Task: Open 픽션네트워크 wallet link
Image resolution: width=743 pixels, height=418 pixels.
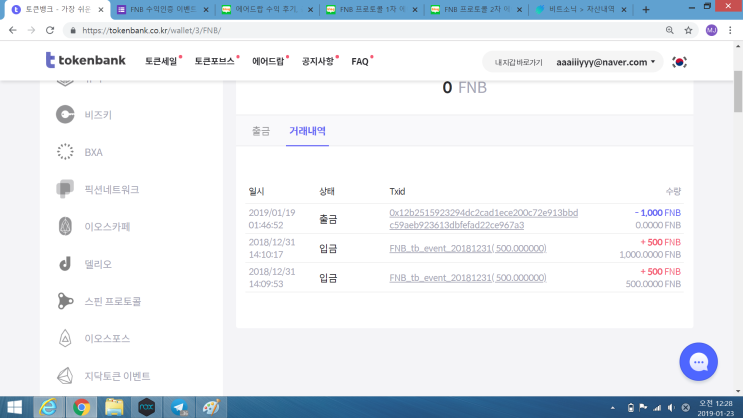Action: coord(111,189)
